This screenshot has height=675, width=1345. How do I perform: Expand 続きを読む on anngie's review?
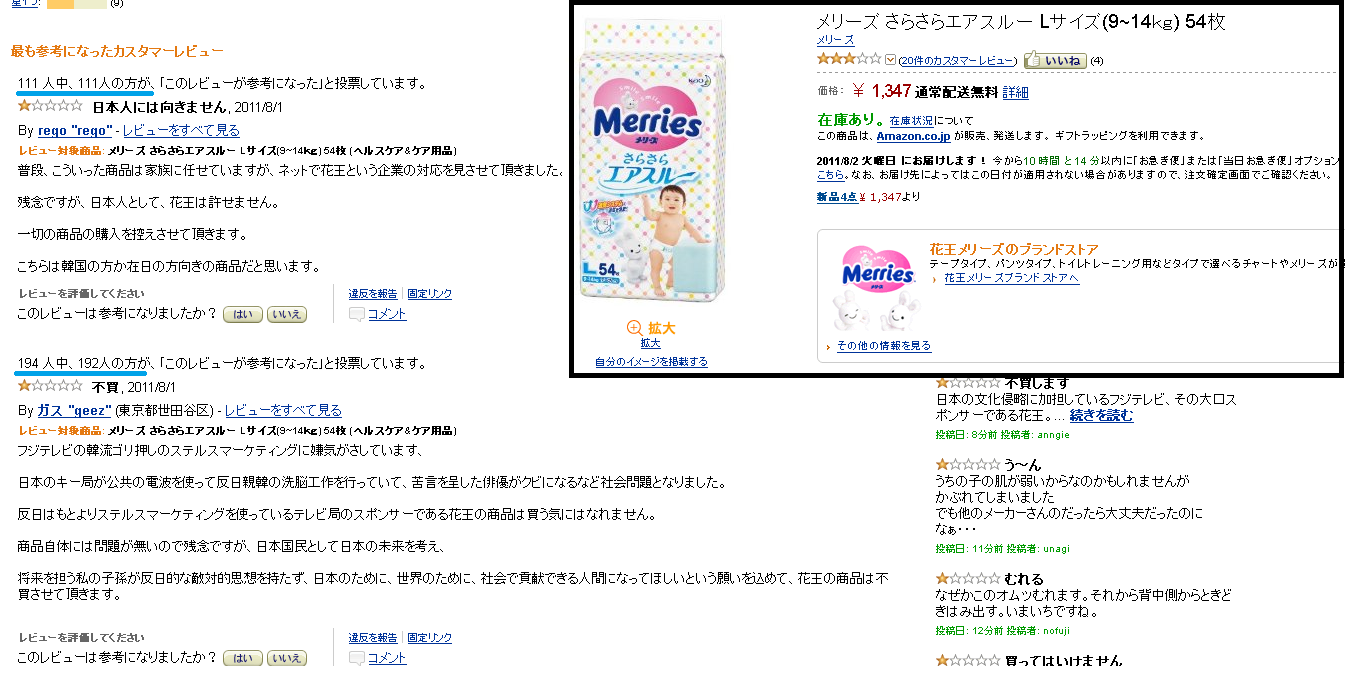tap(1102, 415)
